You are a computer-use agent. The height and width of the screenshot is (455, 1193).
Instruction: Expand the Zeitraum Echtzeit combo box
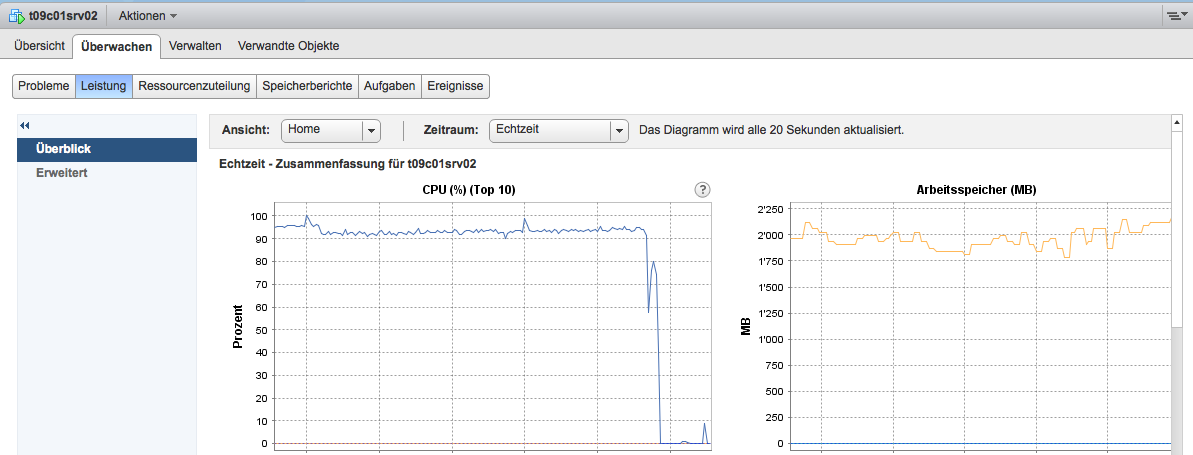619,130
